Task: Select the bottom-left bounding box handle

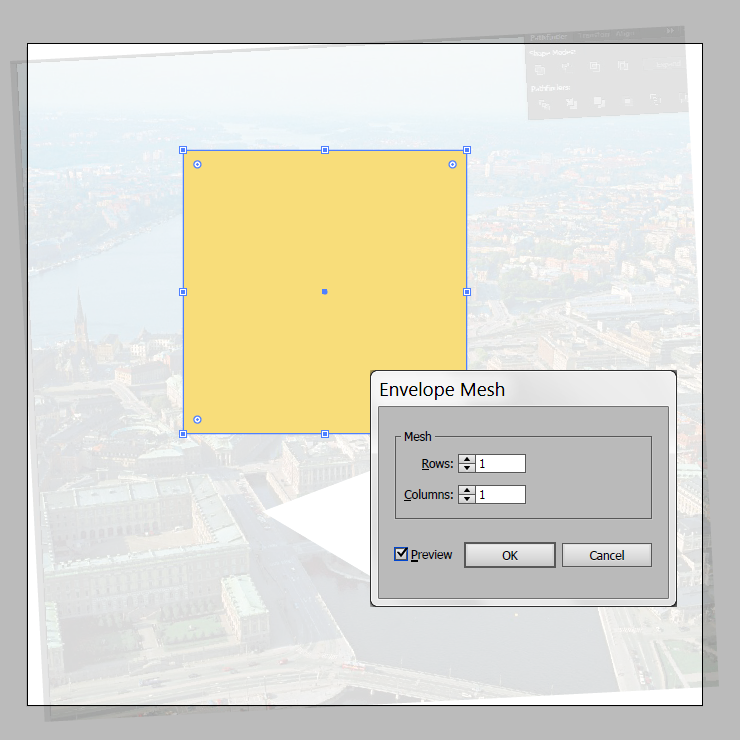Action: [183, 434]
